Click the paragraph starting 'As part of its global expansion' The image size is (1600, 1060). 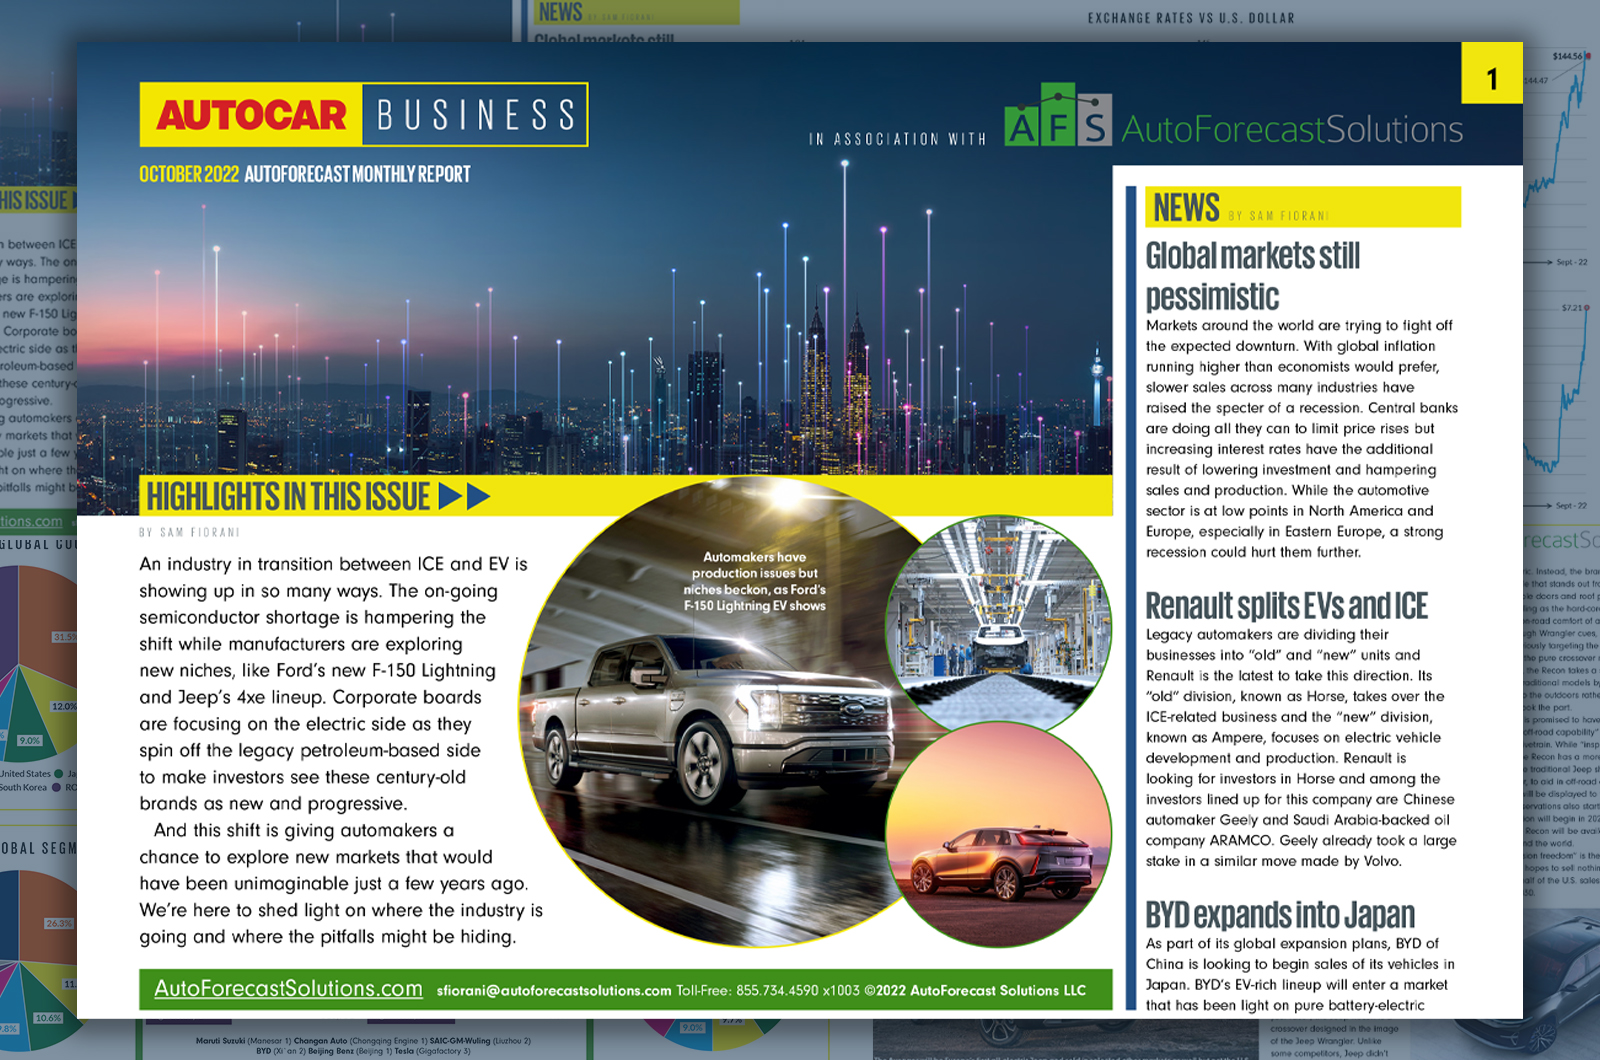point(1300,974)
